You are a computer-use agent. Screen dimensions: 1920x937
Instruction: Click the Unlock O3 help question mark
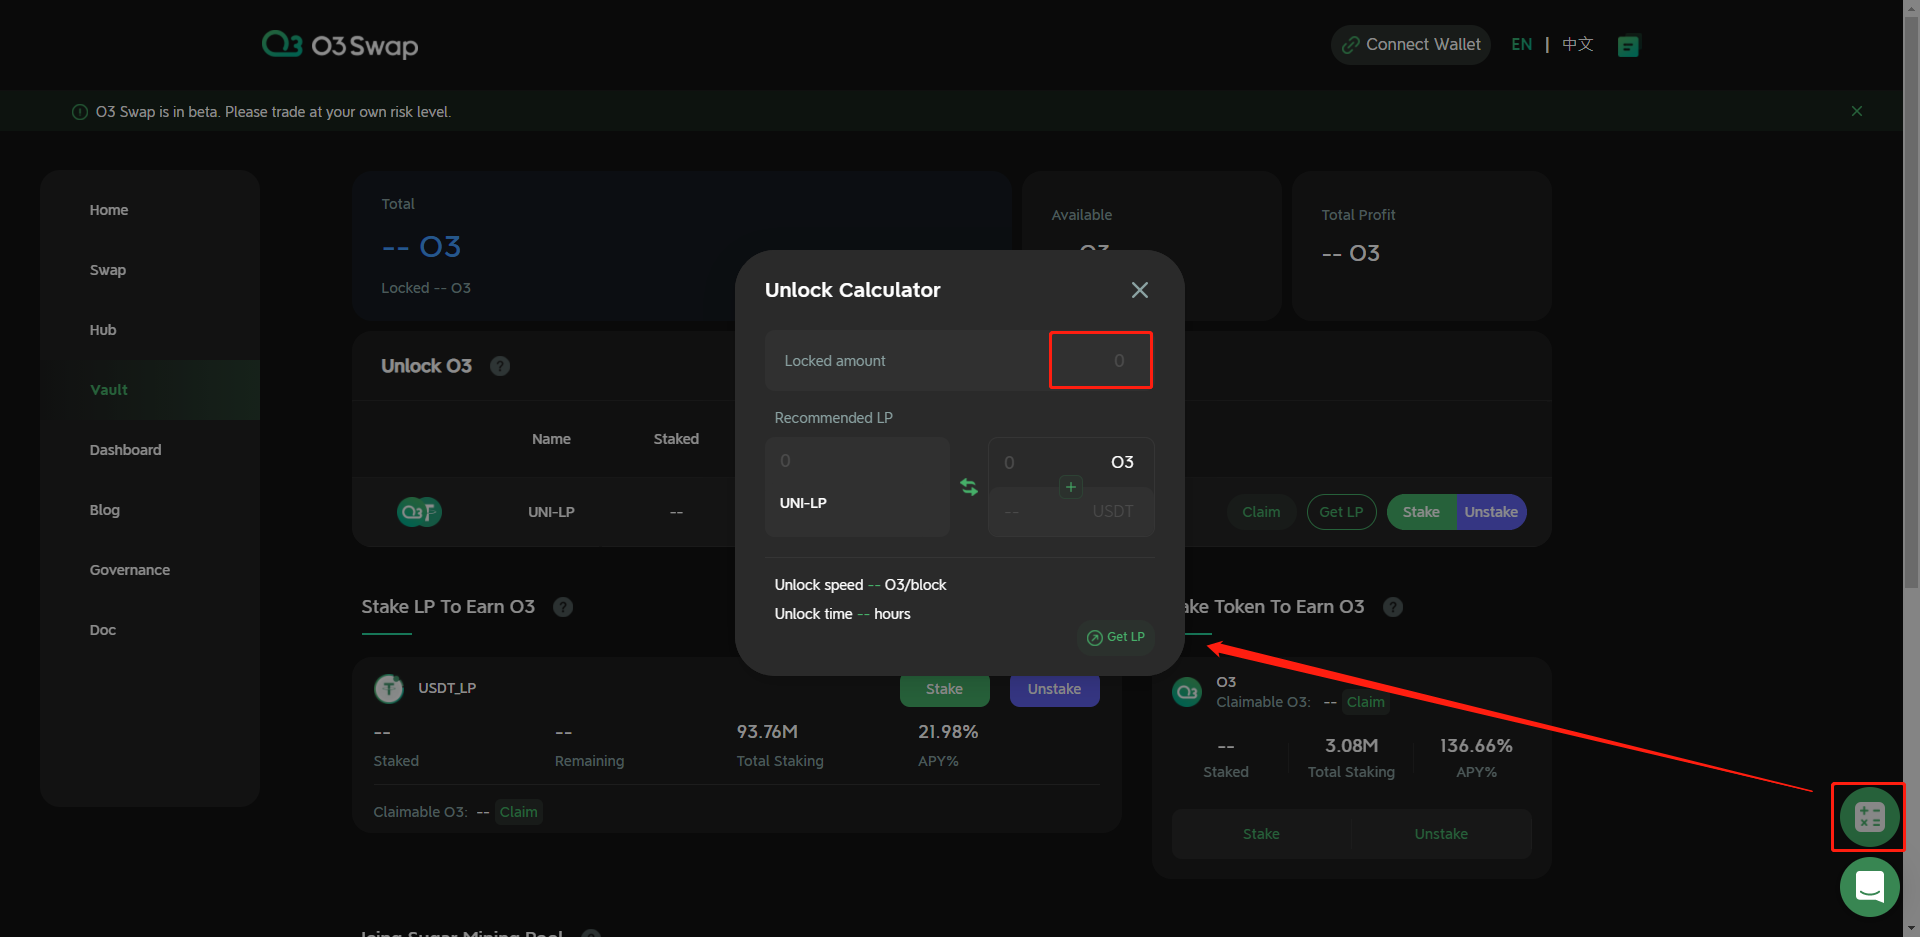click(x=500, y=366)
